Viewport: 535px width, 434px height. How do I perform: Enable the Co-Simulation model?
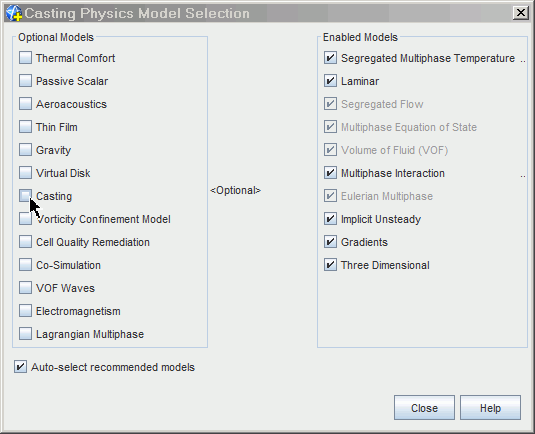[x=26, y=265]
